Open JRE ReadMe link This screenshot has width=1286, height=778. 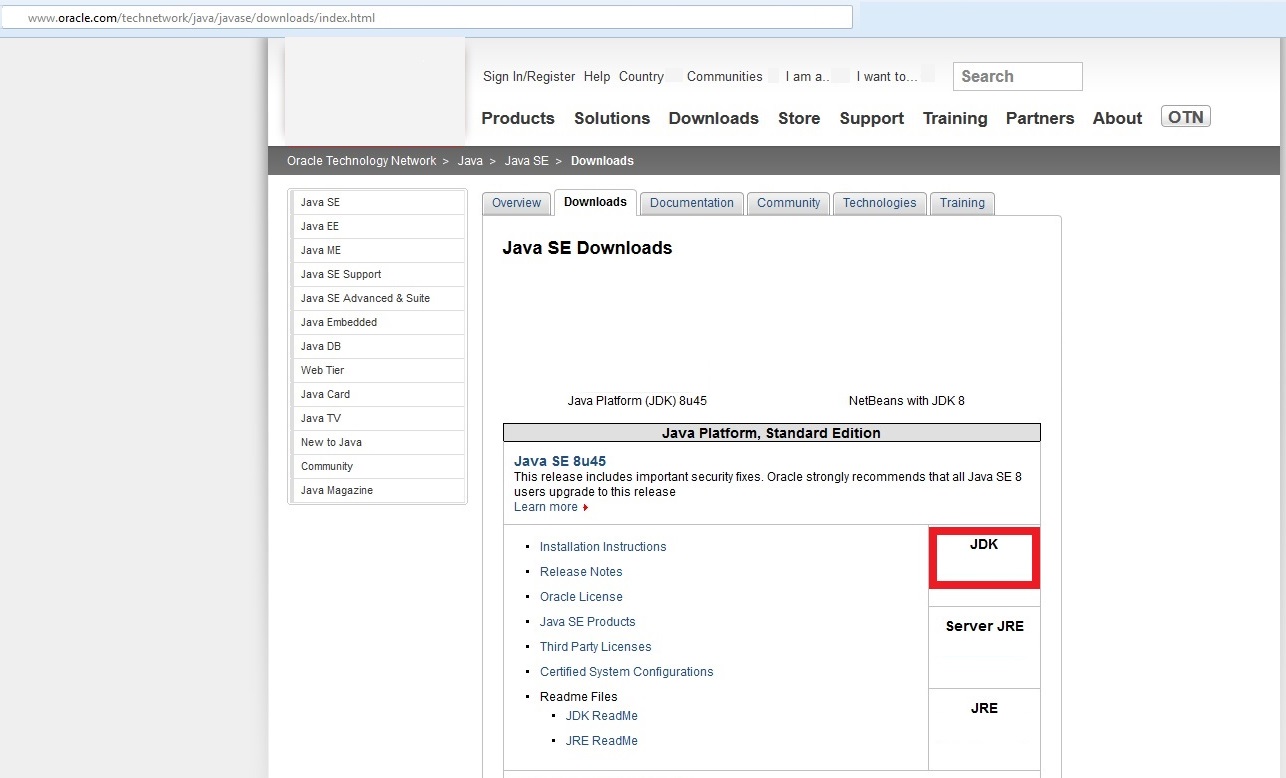tap(602, 741)
